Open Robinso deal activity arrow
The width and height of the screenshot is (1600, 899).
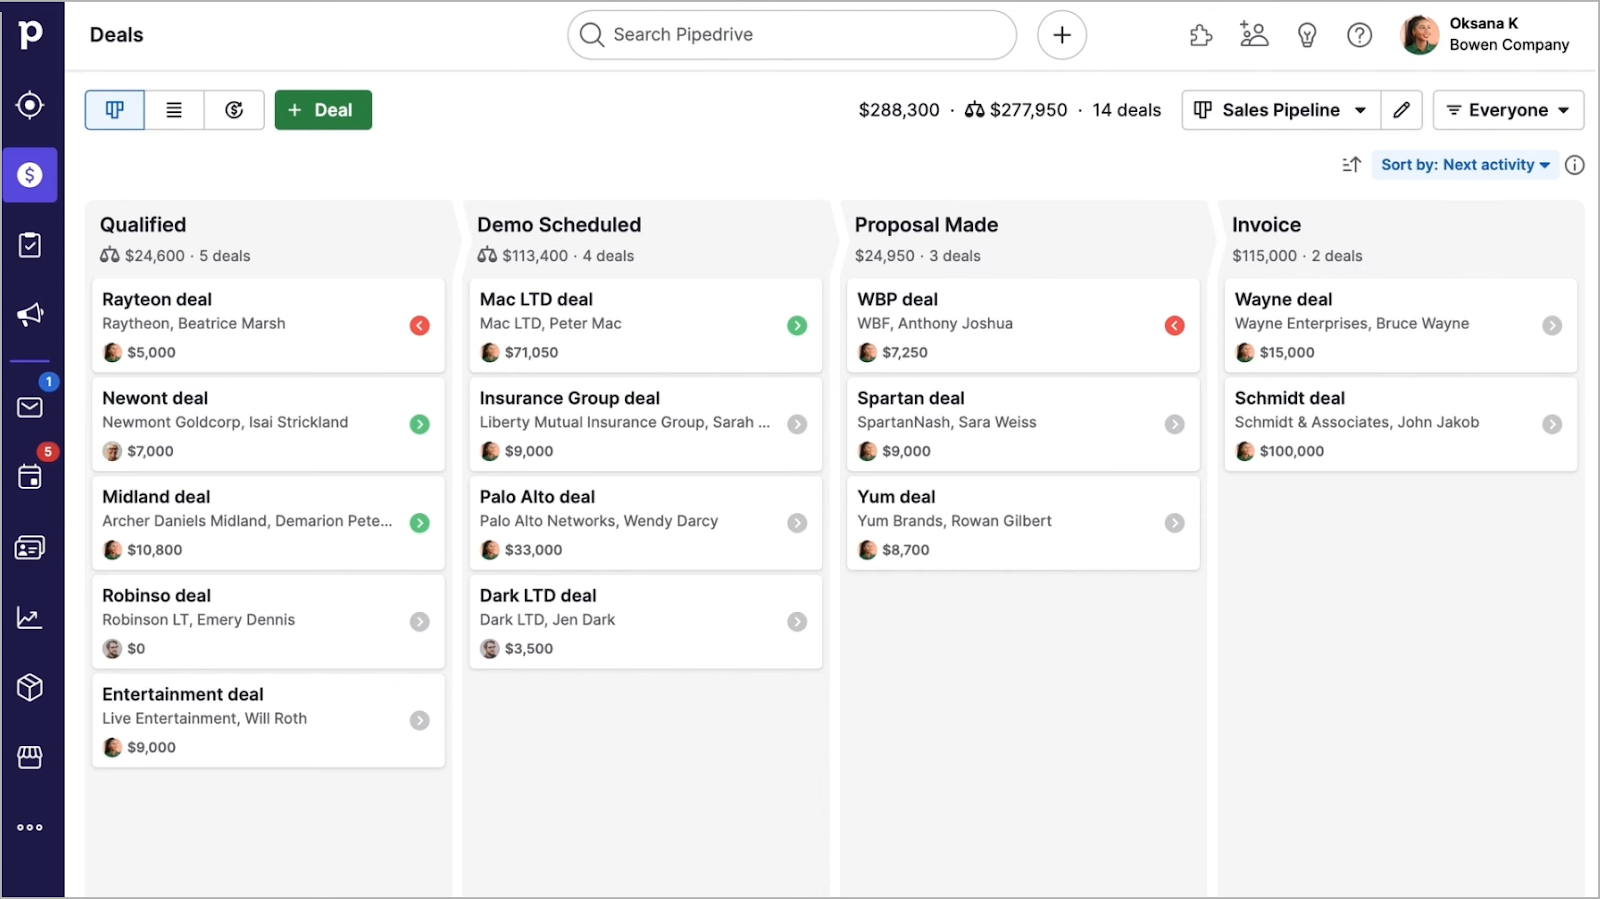click(420, 622)
